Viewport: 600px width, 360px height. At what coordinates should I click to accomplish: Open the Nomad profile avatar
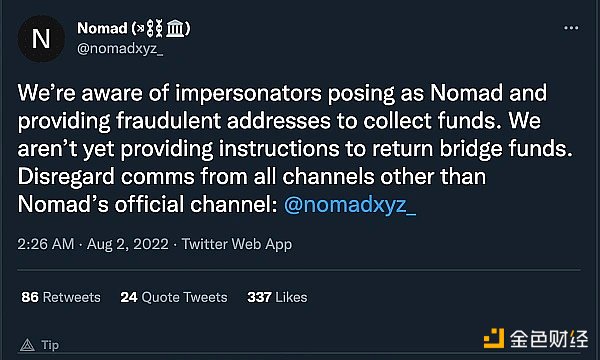41,39
